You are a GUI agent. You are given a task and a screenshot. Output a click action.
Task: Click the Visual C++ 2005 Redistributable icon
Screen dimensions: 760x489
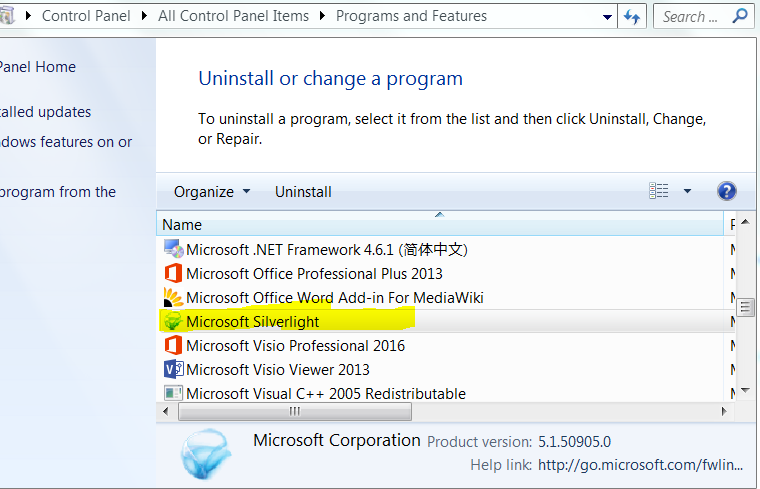(x=173, y=393)
